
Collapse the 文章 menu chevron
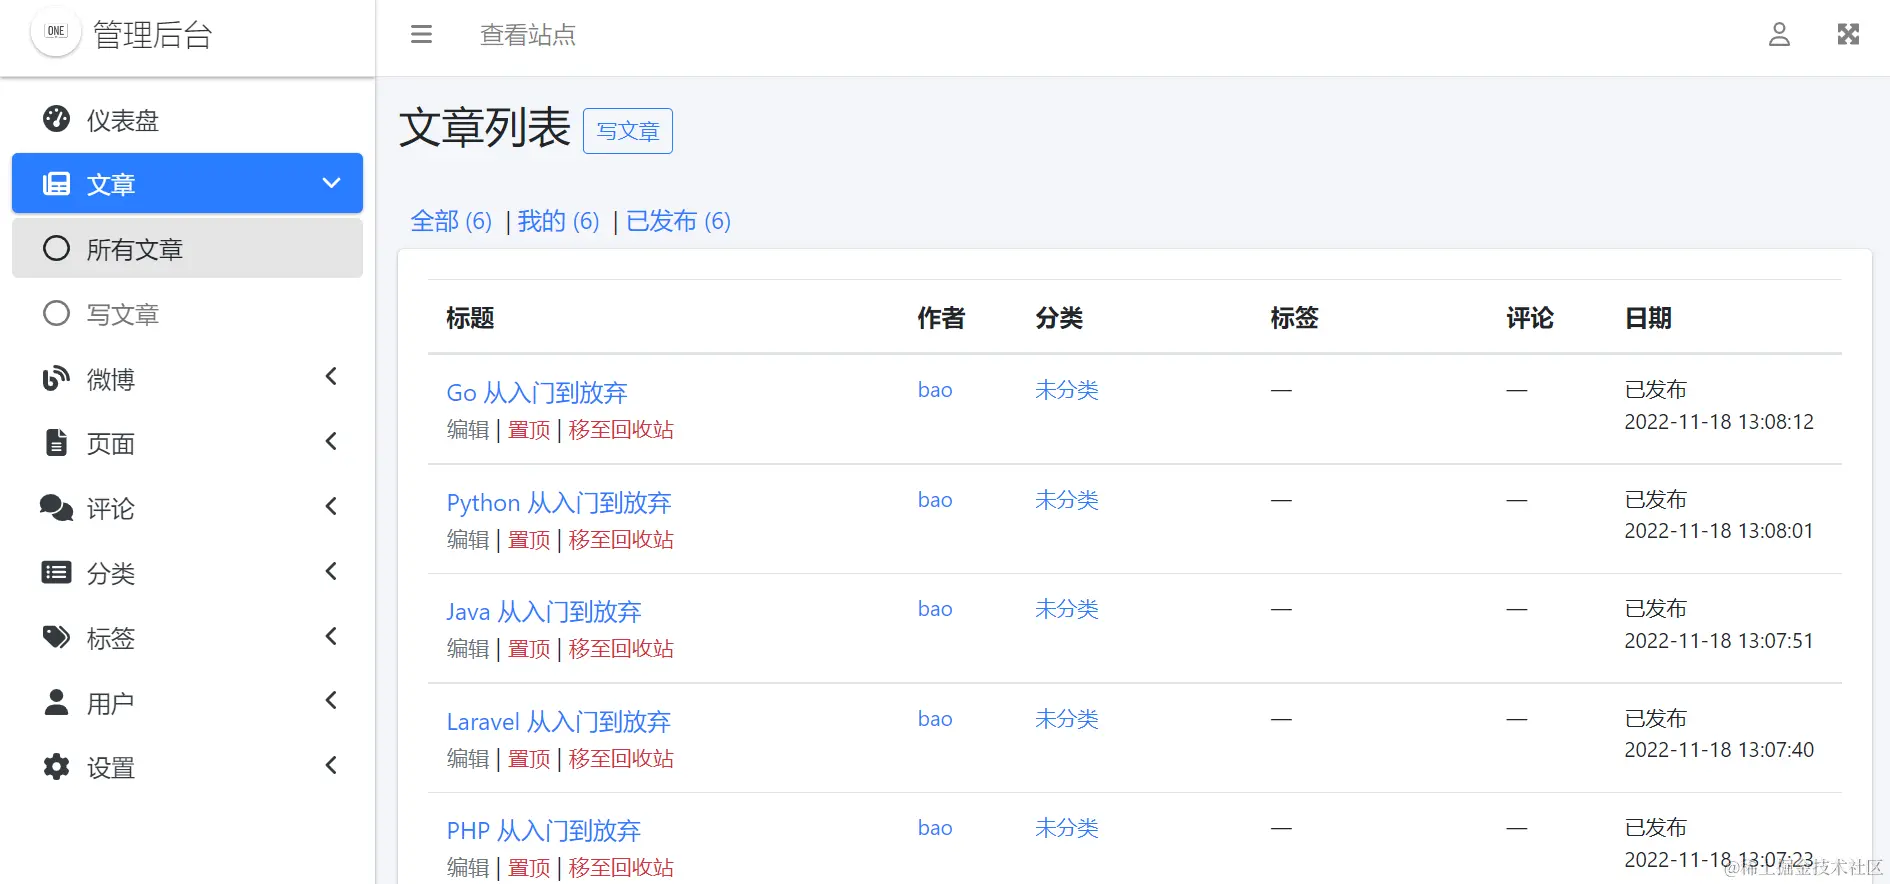pyautogui.click(x=331, y=183)
